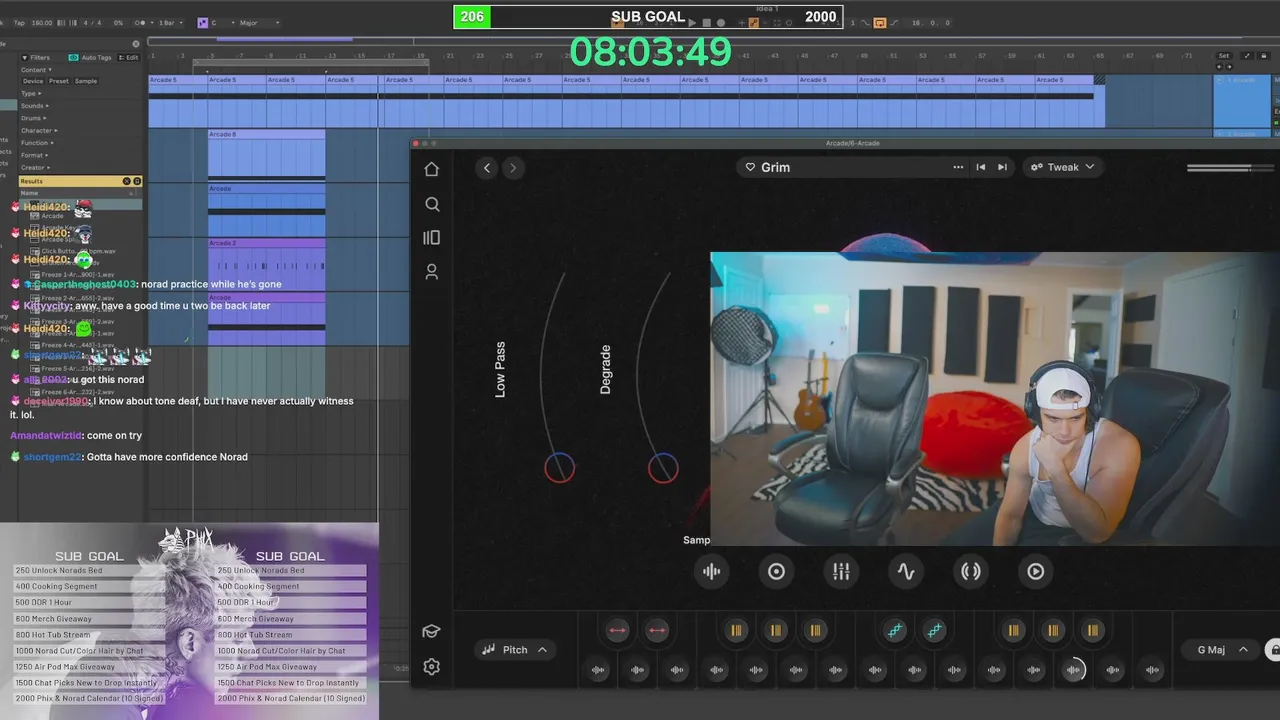Click the Degrade macro slider handle
1280x720 pixels.
pyautogui.click(x=663, y=467)
